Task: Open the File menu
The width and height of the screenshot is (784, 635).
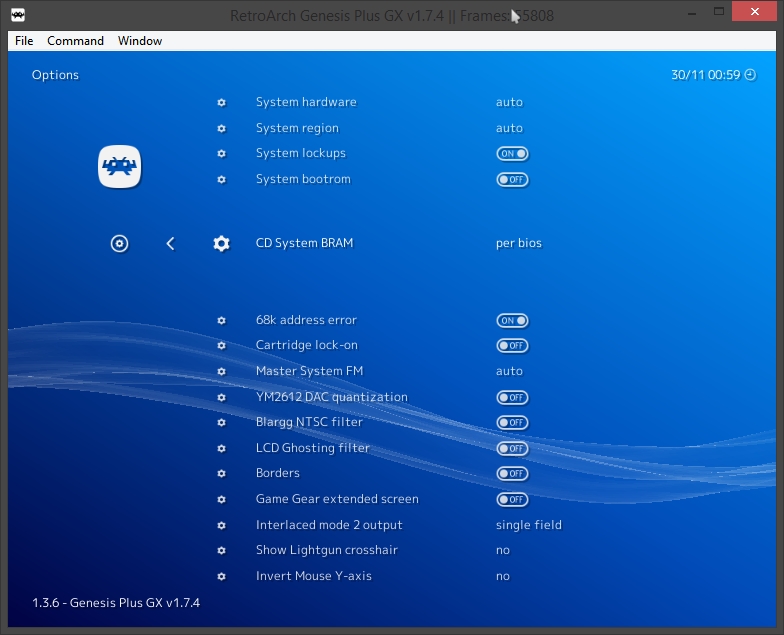Action: (x=24, y=41)
